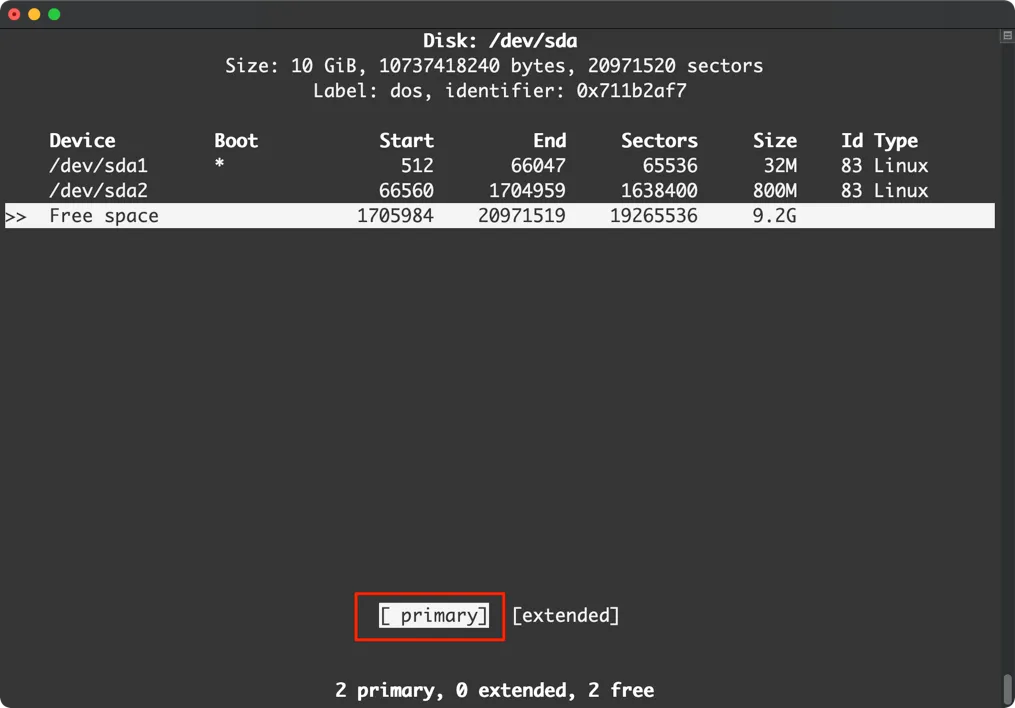Screen dimensions: 1015x708
Task: Click the Id Type column header
Action: coord(880,140)
